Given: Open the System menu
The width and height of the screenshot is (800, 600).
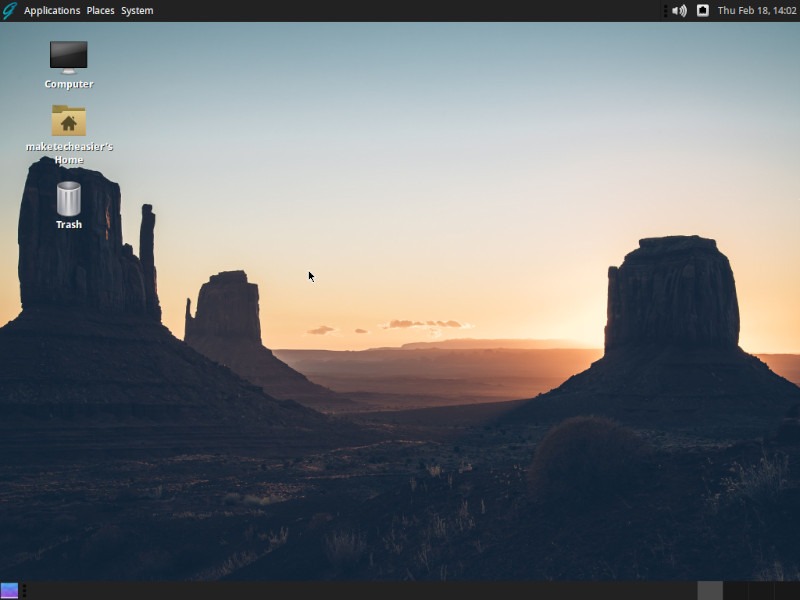Looking at the screenshot, I should (137, 10).
